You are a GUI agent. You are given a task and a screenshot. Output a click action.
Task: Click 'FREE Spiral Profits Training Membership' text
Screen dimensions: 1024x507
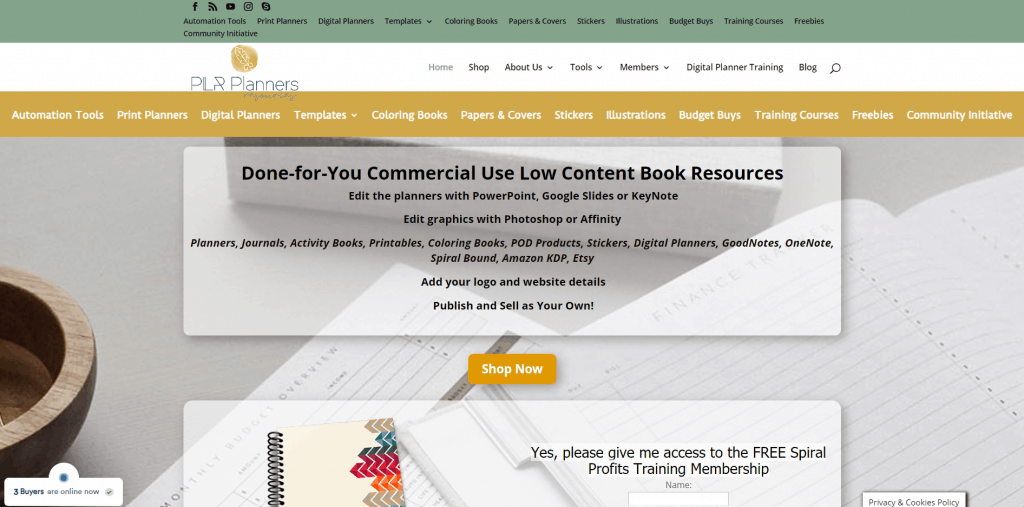(x=678, y=461)
